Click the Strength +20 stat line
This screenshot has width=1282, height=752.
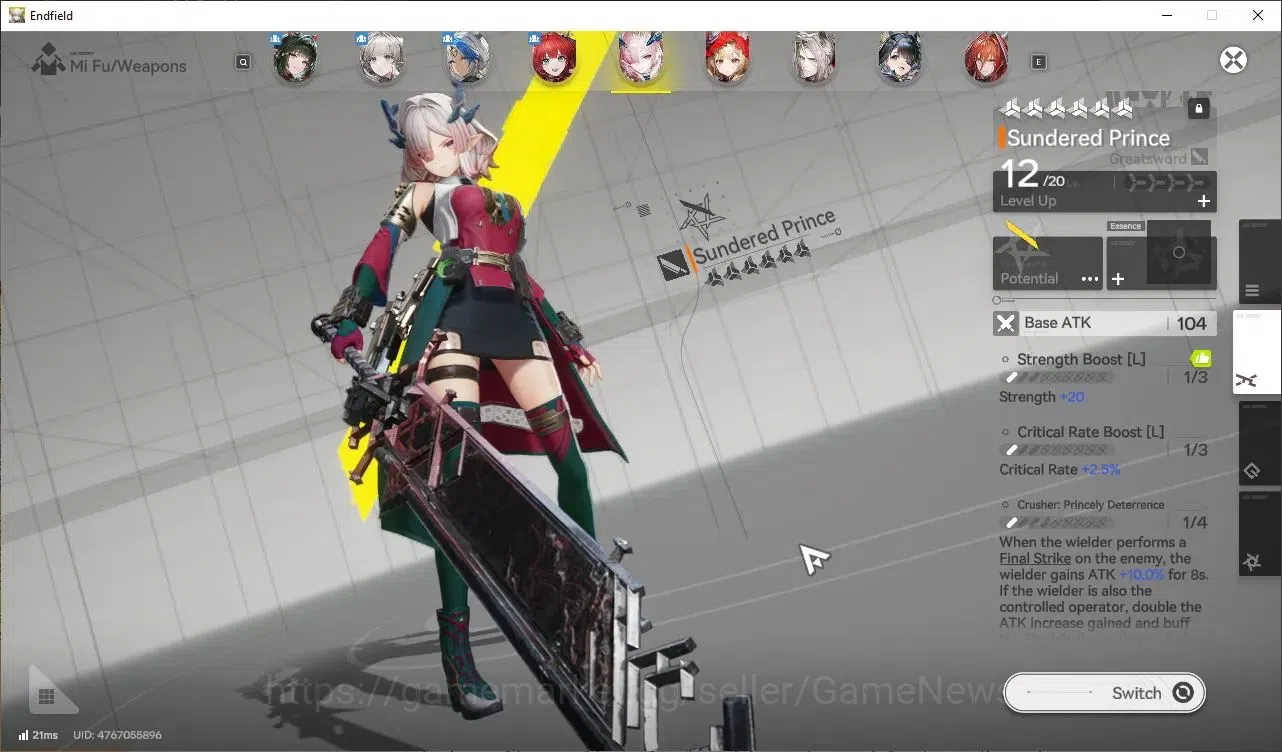click(1042, 397)
